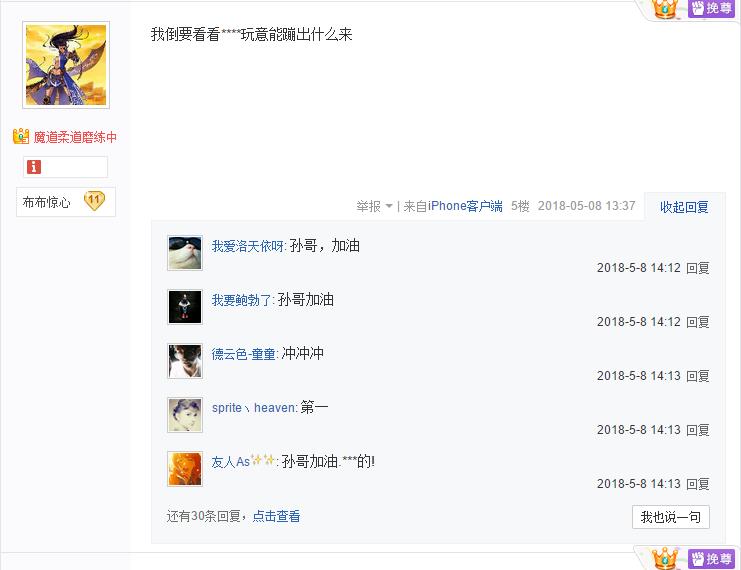Click the level 11 heart badge

[94, 201]
